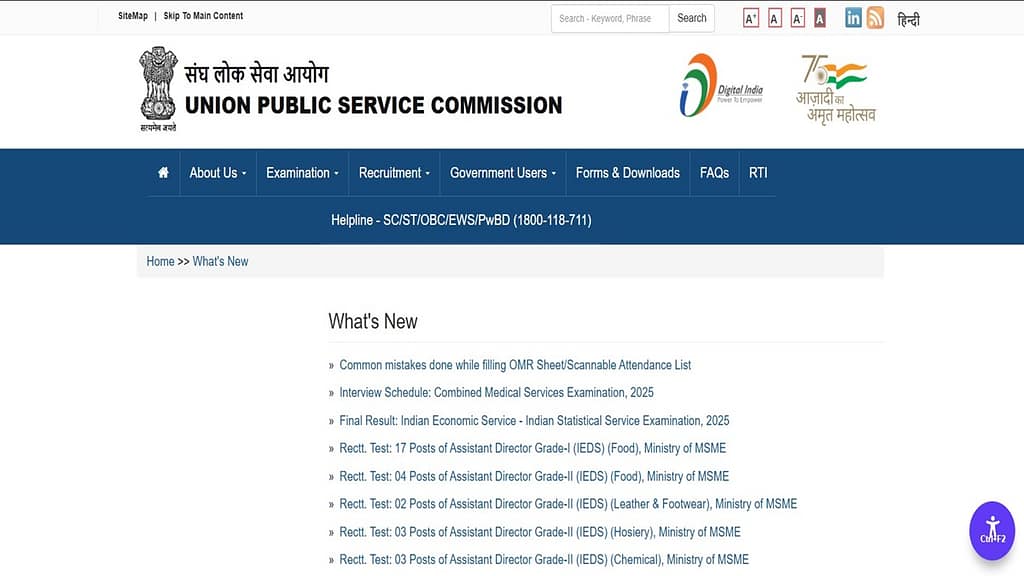The height and width of the screenshot is (576, 1024).
Task: Open the RSS feed icon
Action: 875,17
